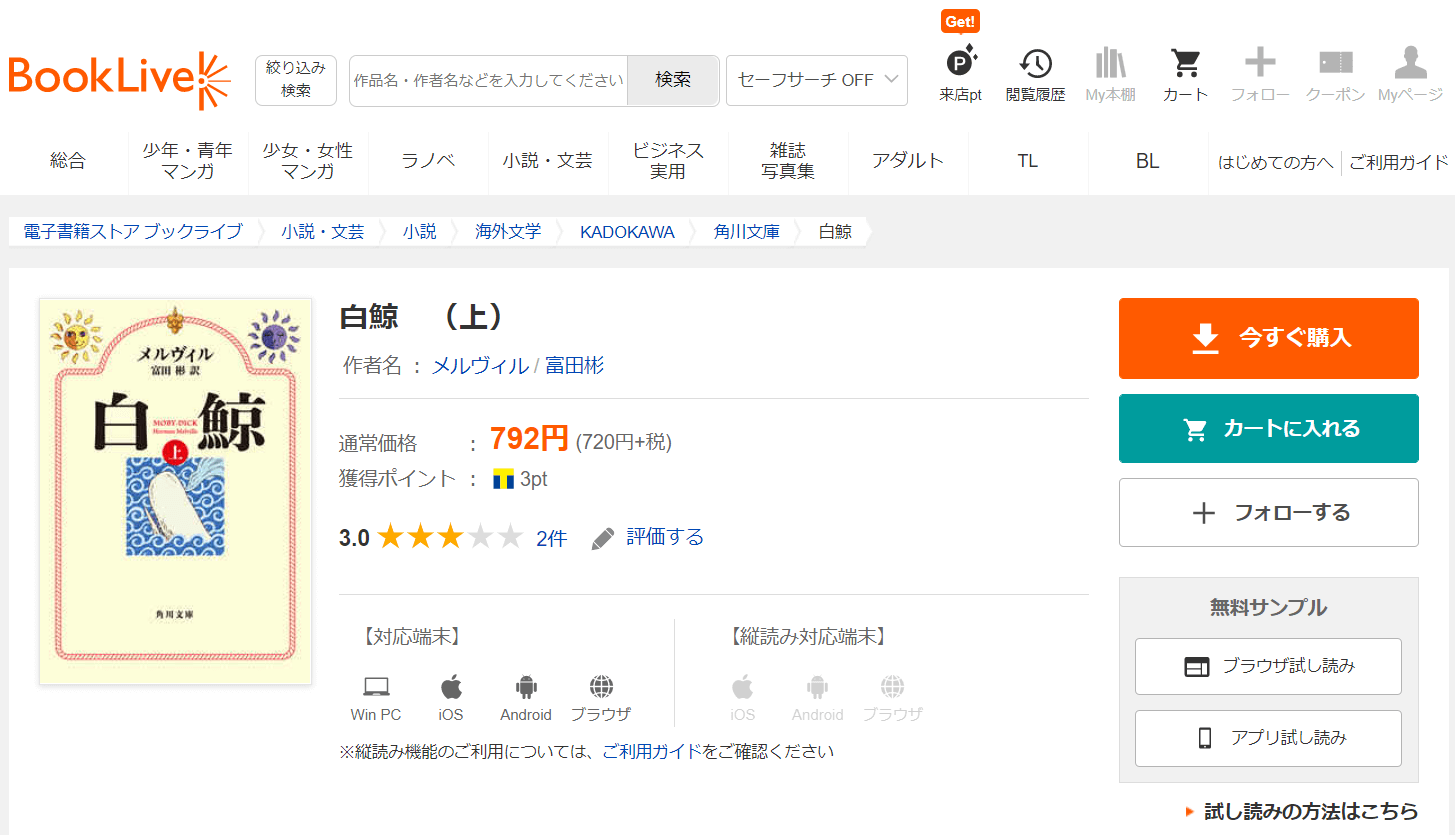The image size is (1455, 835).
Task: Open 閲覧履歴 browsing history
Action: 1035,65
